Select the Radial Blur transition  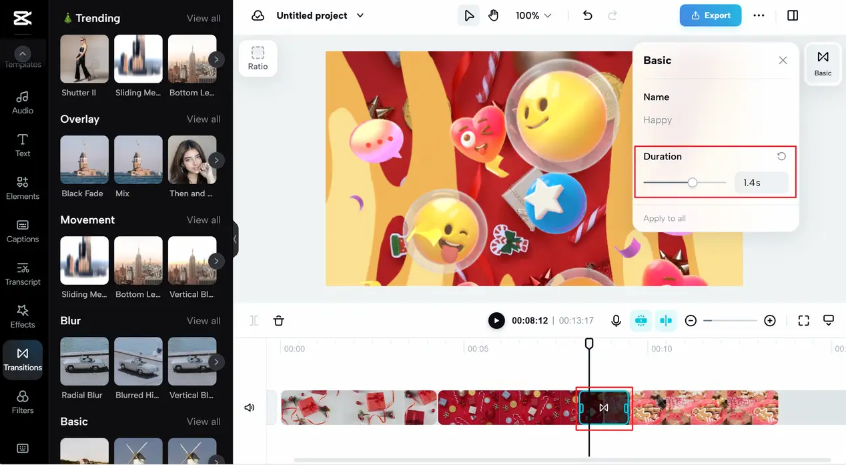point(84,361)
